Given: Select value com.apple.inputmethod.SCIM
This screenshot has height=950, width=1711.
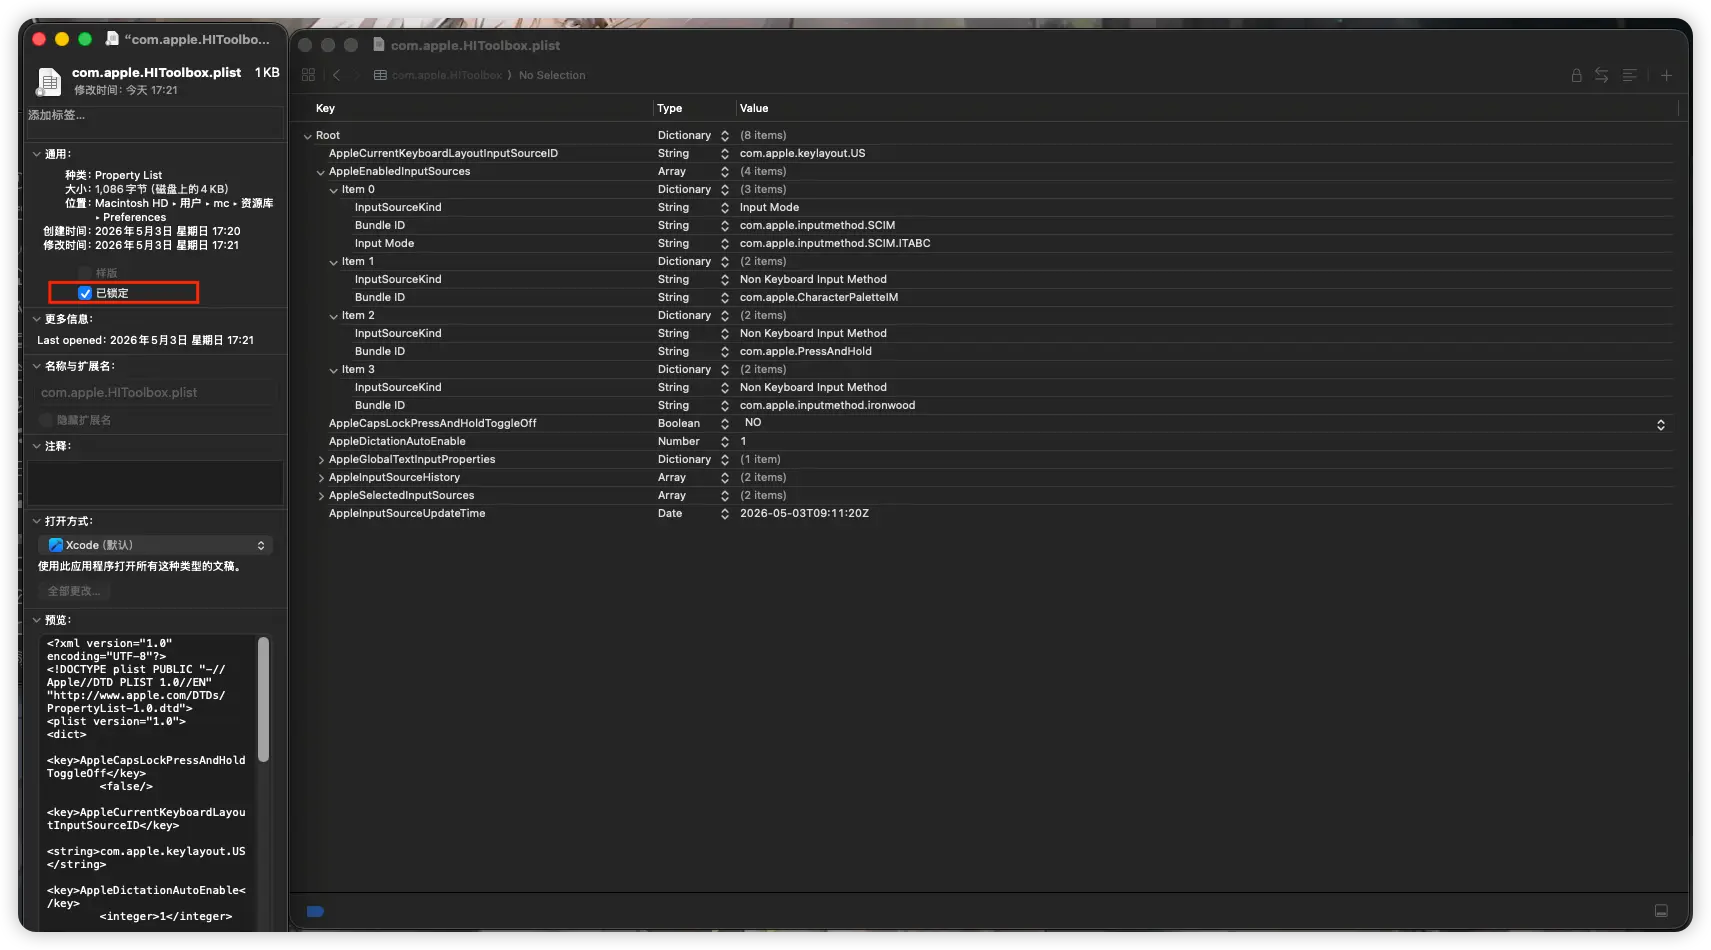Looking at the screenshot, I should [x=817, y=225].
